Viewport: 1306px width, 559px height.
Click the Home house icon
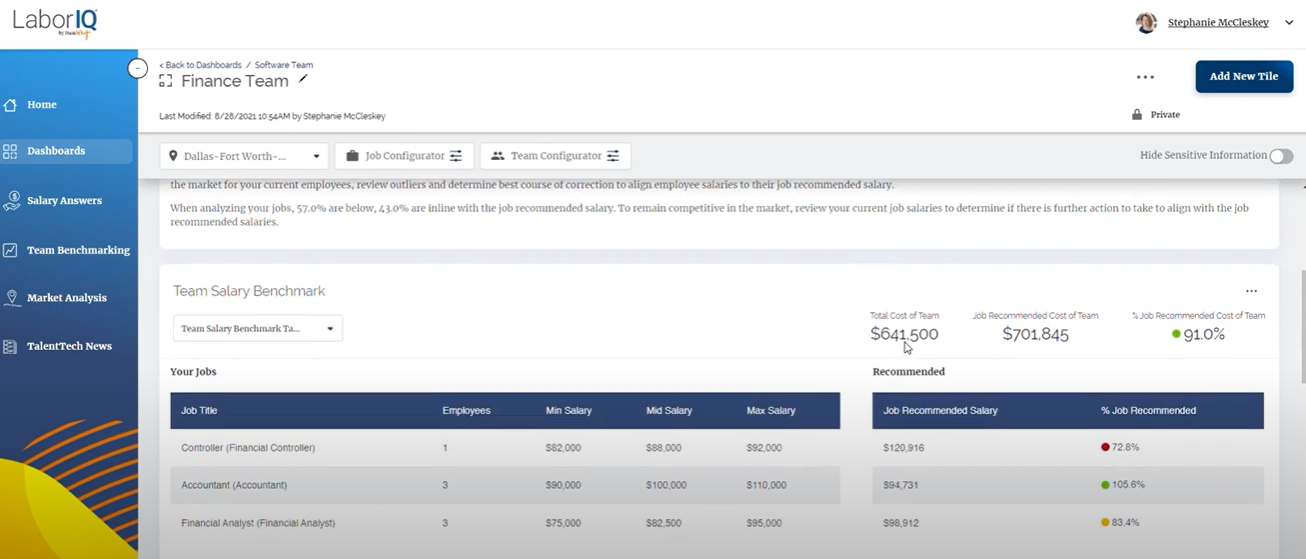pos(10,105)
